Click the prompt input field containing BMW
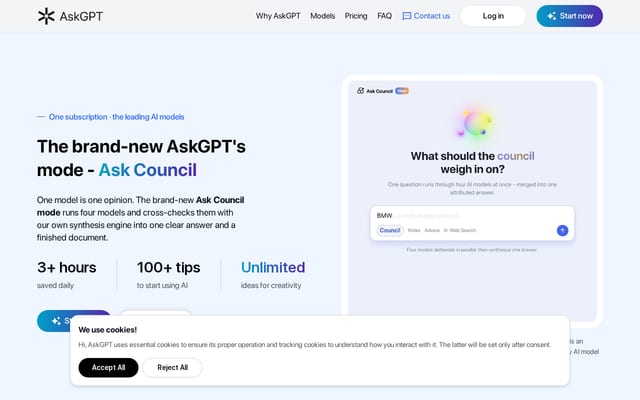The width and height of the screenshot is (640, 400). 472,223
